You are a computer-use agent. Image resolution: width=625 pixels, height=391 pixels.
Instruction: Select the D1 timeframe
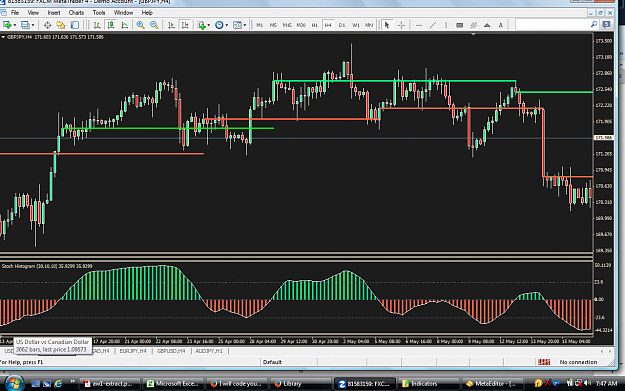(342, 25)
